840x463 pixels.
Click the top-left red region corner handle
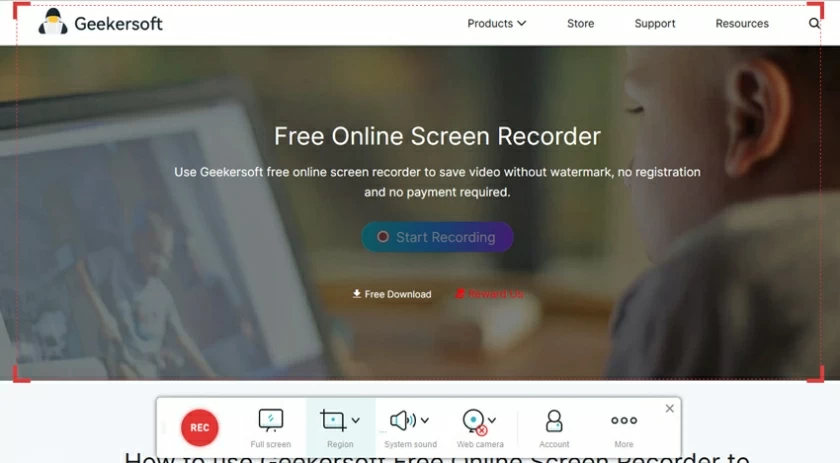[20, 10]
